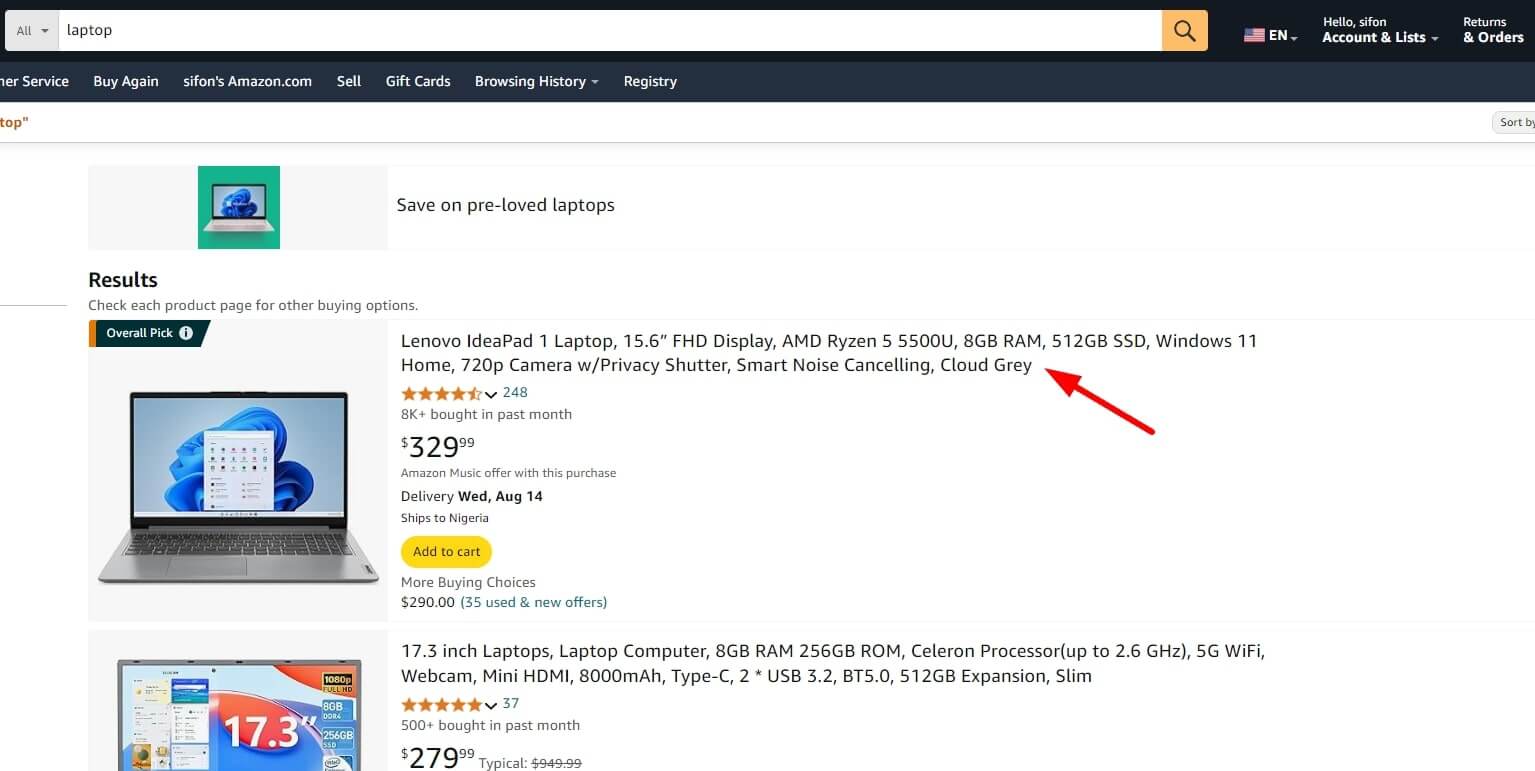
Task: Click the Overall Pick info icon
Action: (186, 333)
